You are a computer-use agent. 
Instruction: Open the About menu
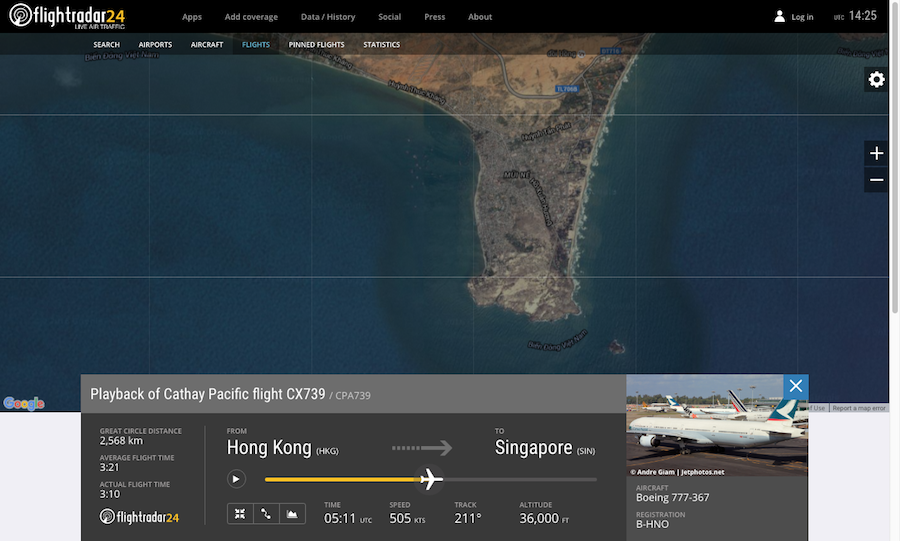pyautogui.click(x=480, y=17)
